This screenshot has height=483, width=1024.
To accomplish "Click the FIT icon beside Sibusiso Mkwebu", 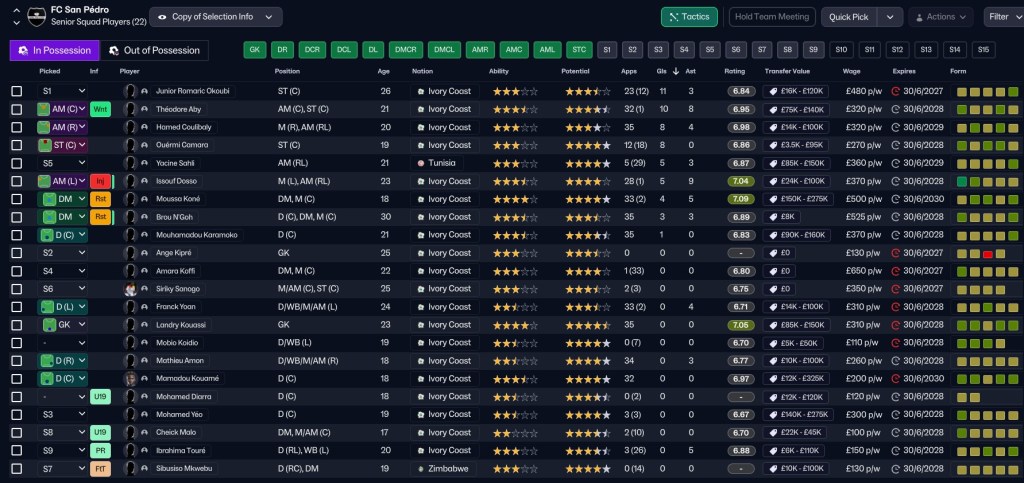I will 100,468.
